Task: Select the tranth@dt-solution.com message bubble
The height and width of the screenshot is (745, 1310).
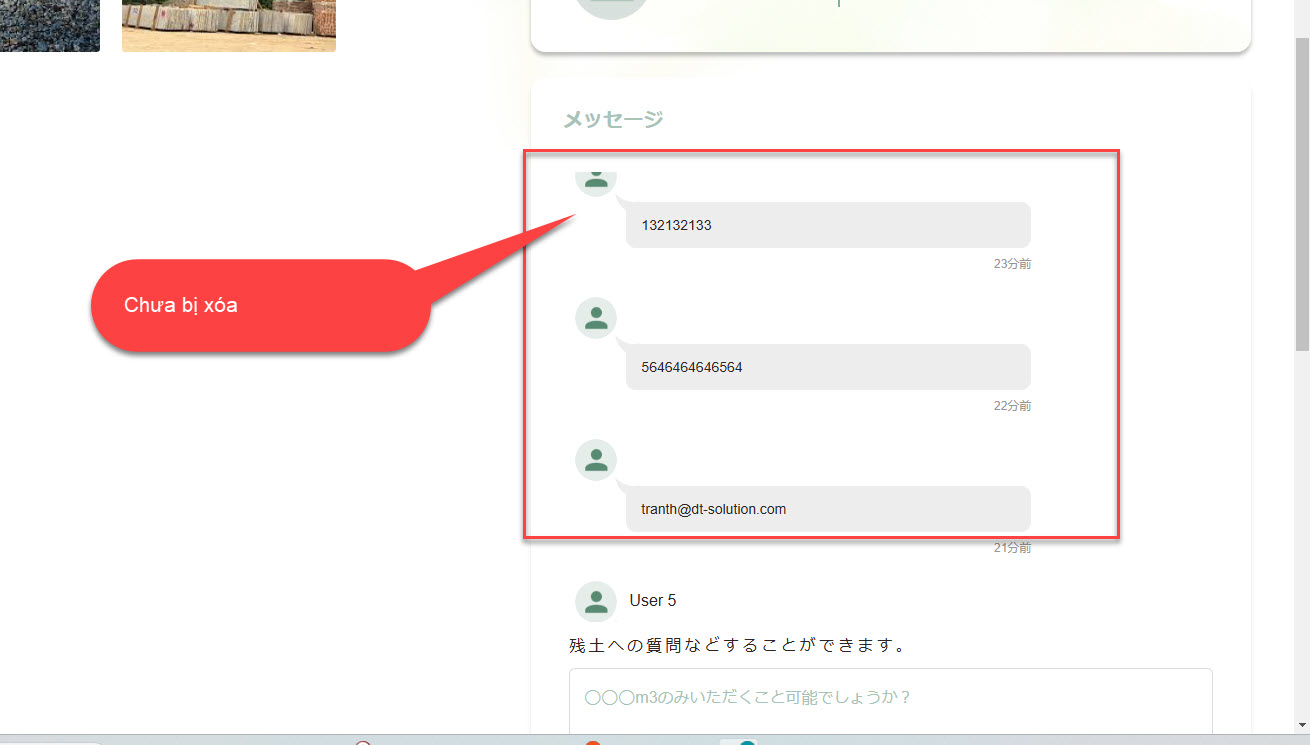Action: (x=828, y=509)
